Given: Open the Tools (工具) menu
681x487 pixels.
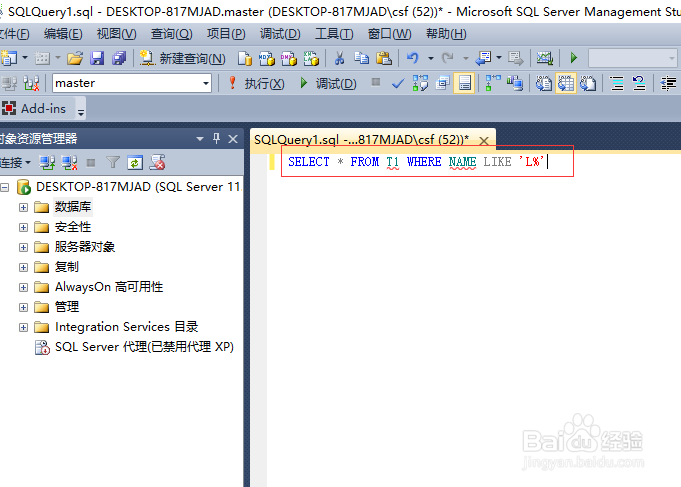Looking at the screenshot, I should pyautogui.click(x=334, y=33).
